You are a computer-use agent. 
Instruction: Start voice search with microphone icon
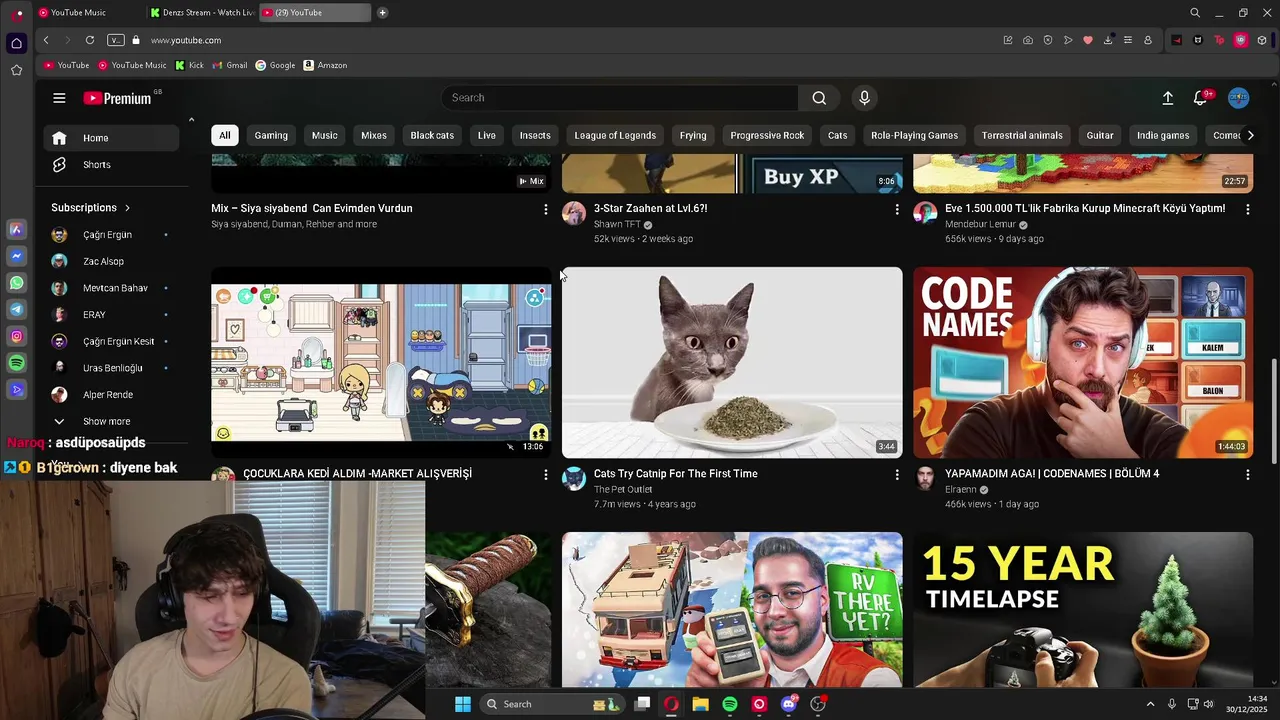pyautogui.click(x=865, y=98)
